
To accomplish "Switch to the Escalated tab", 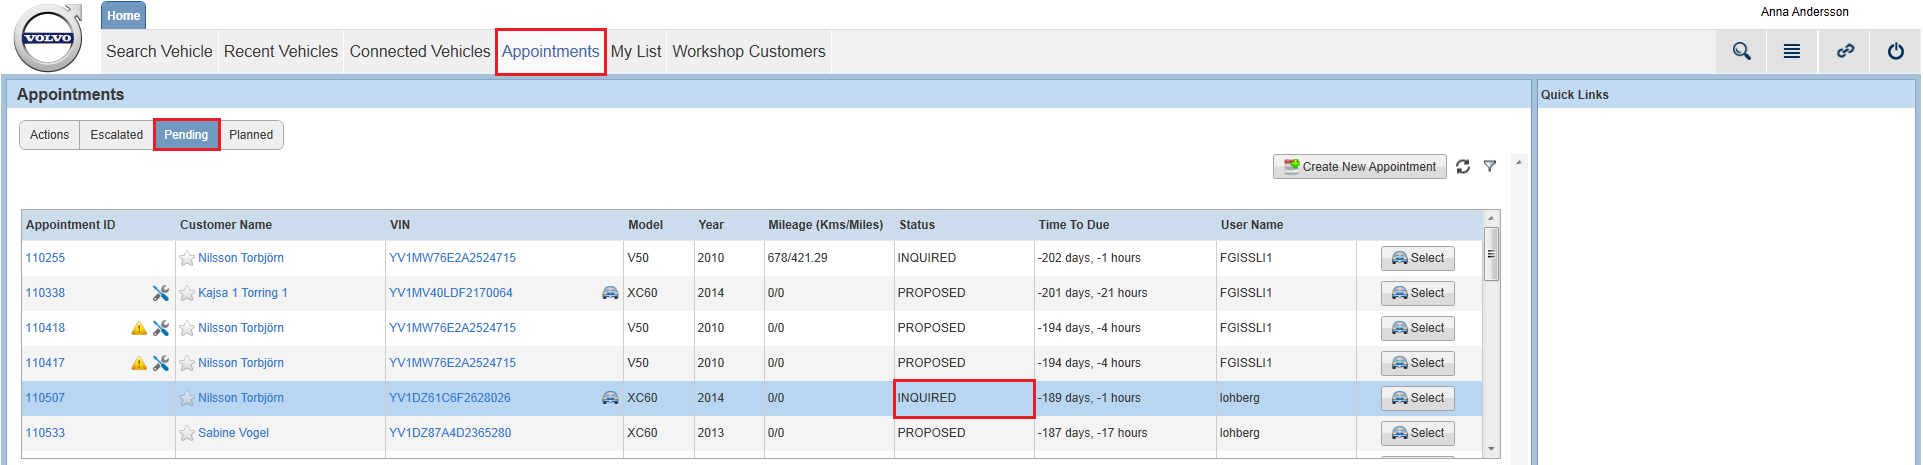I will (116, 135).
